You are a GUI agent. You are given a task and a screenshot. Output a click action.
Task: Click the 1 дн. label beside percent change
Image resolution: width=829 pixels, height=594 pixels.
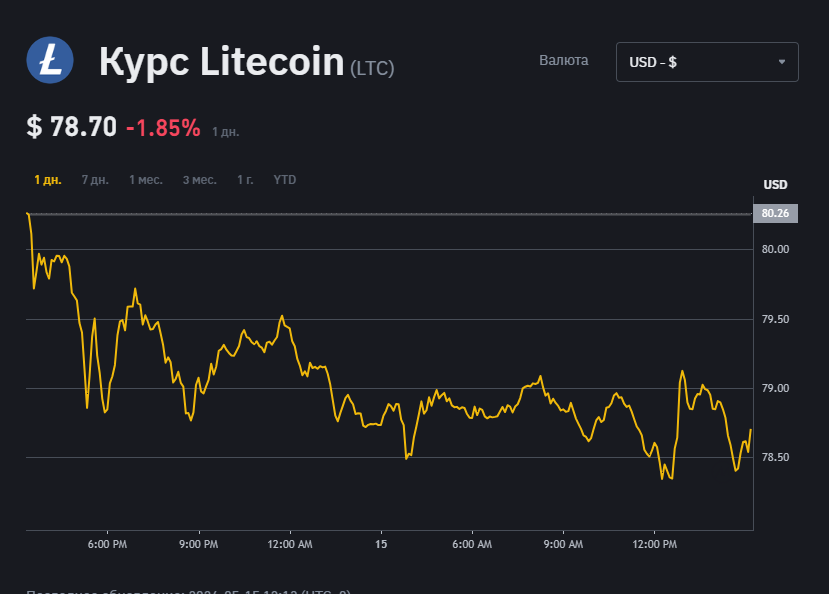click(x=226, y=132)
